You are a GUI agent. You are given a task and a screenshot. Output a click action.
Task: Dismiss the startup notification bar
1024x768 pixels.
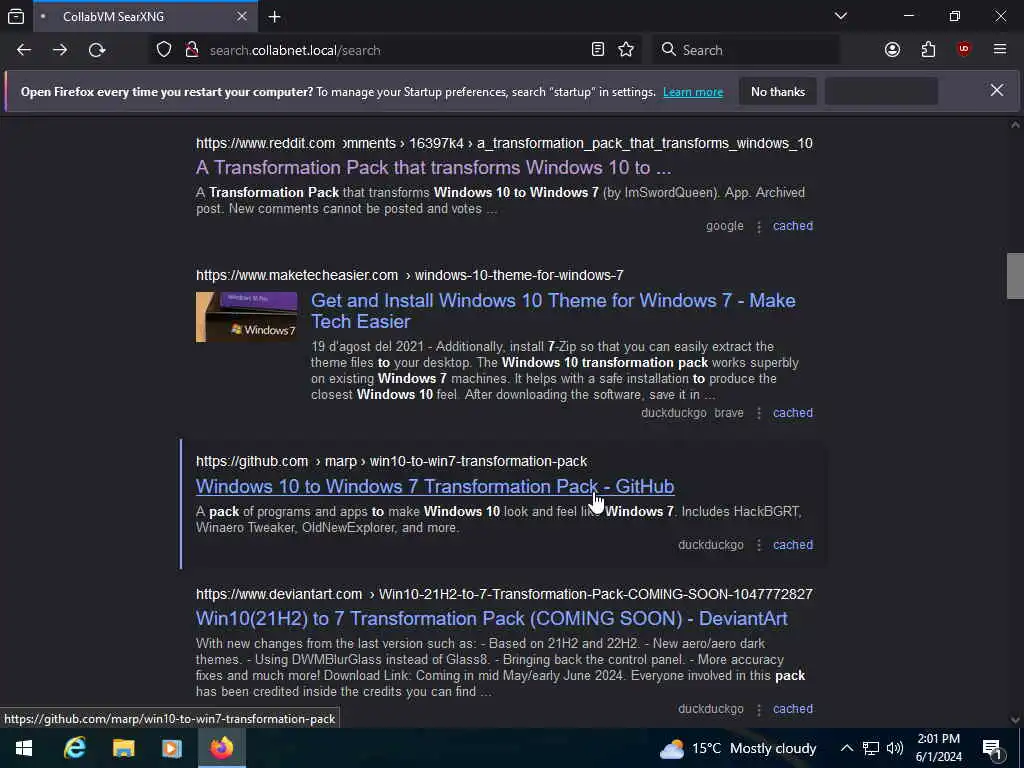[x=997, y=90]
